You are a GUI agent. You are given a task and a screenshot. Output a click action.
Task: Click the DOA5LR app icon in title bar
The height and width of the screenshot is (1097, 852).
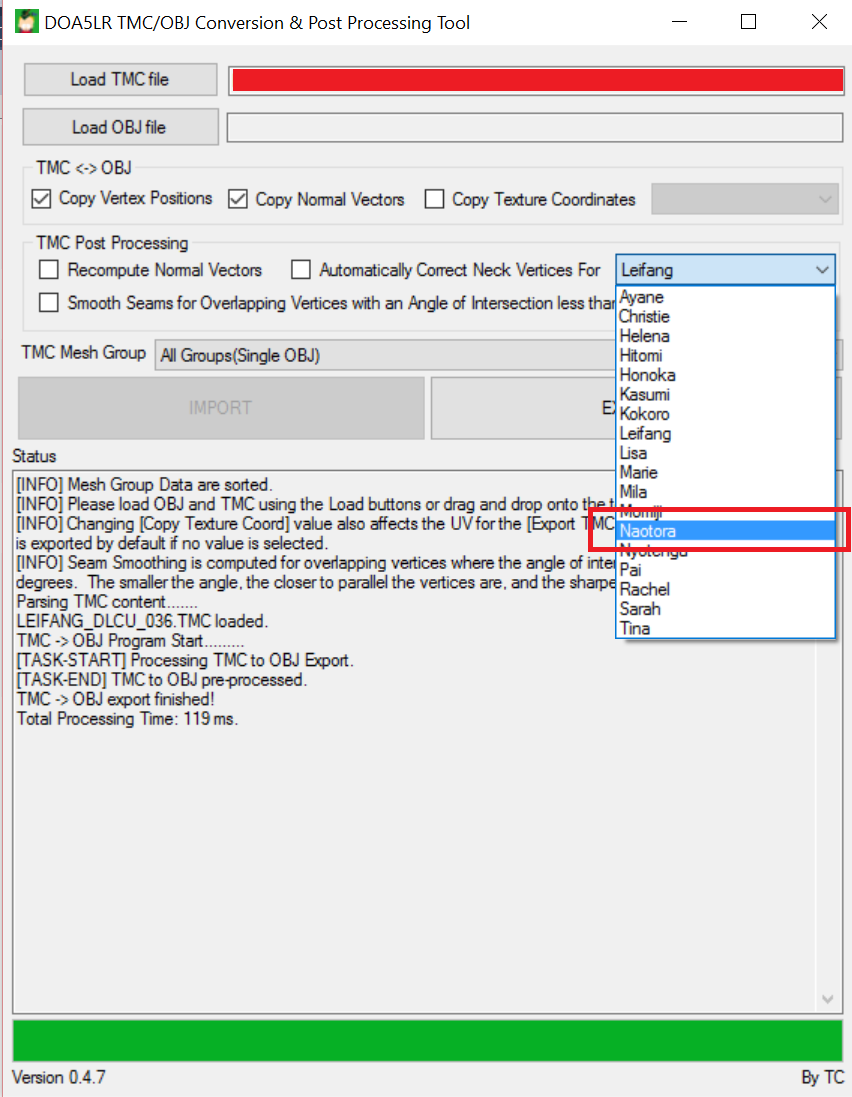point(25,21)
